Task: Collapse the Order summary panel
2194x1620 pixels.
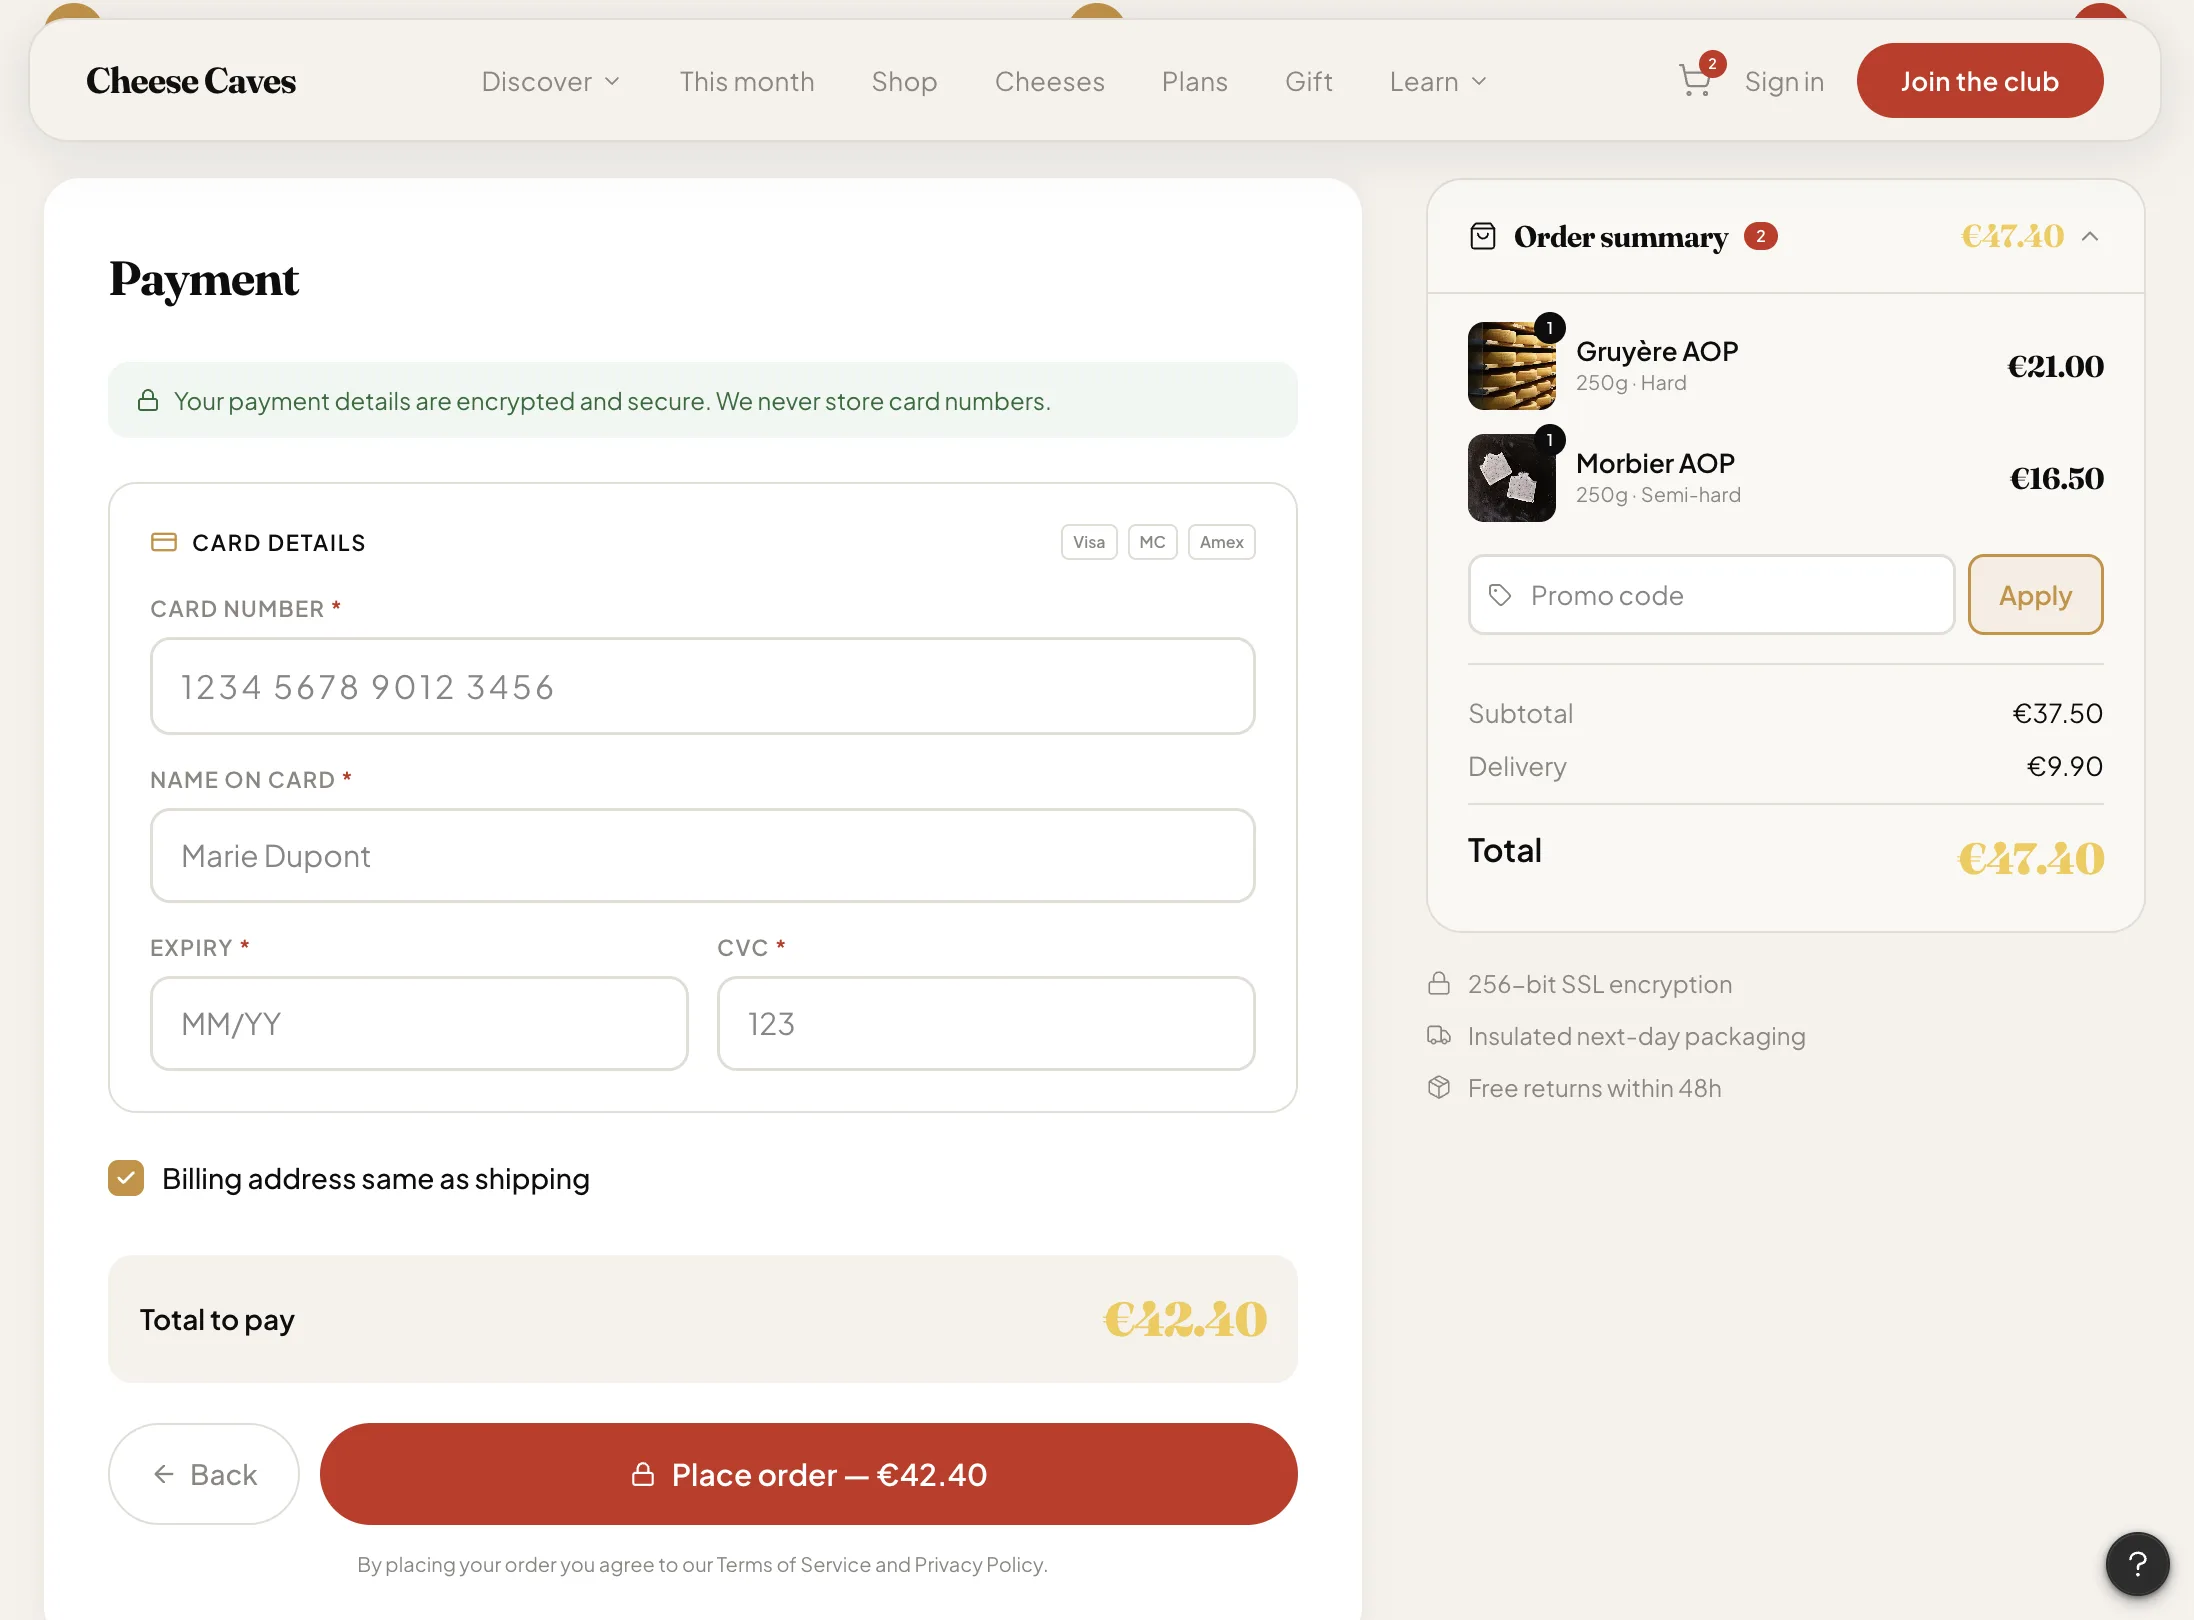Action: (2090, 235)
